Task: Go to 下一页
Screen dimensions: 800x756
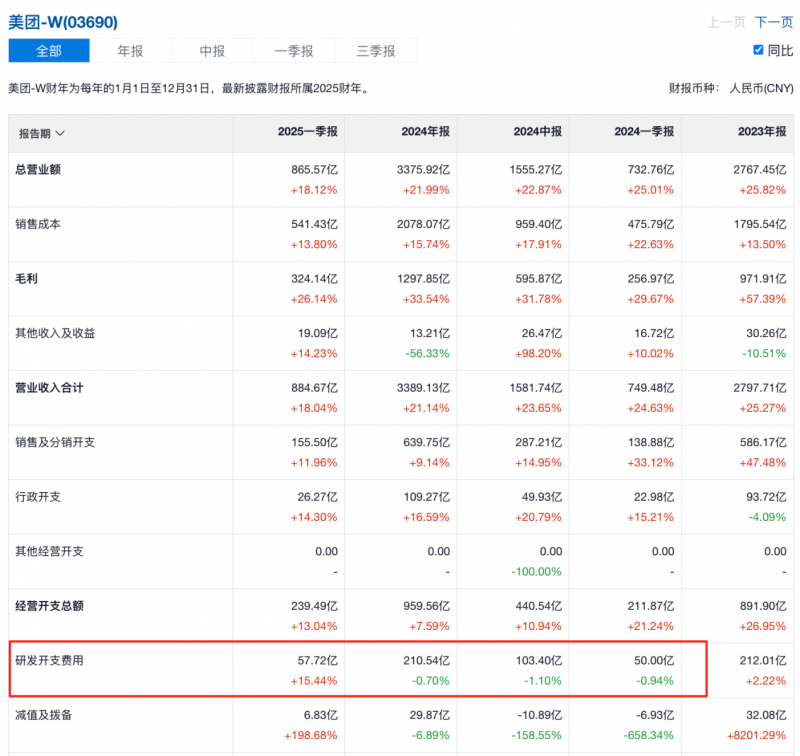Action: 774,22
